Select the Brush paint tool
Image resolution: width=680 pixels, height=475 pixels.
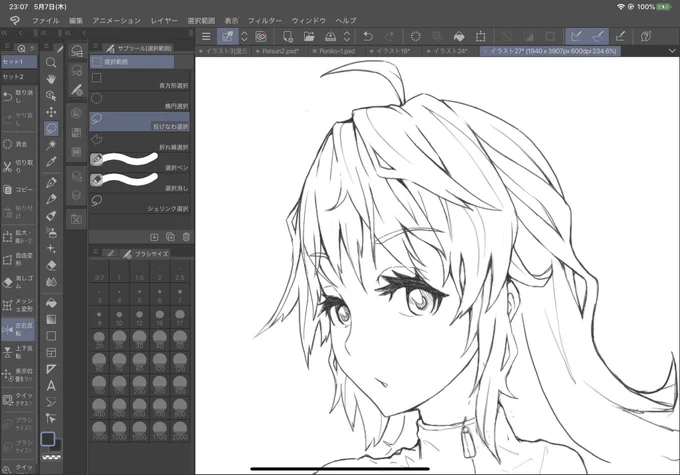tap(51, 216)
